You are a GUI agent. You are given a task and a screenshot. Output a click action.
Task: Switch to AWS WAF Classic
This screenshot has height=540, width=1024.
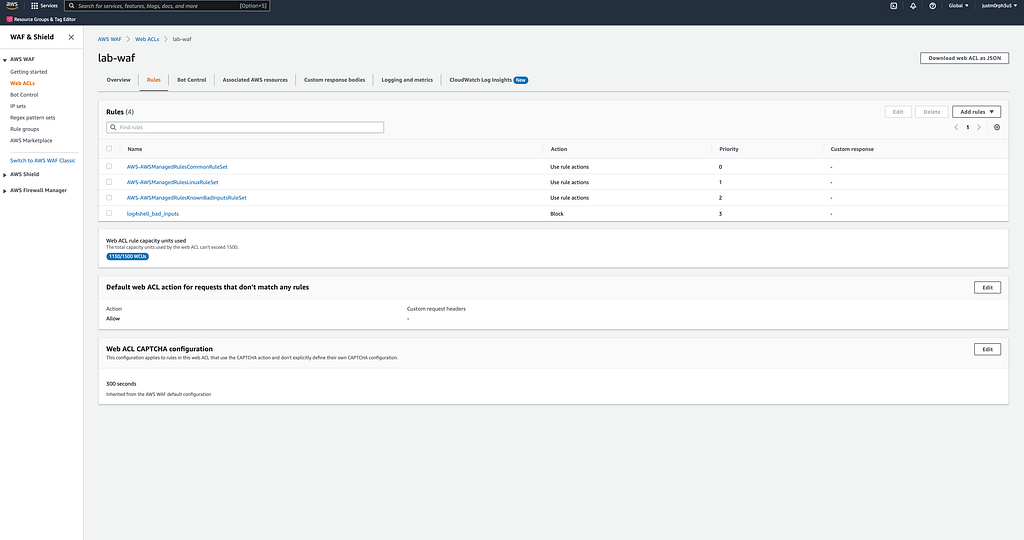[42, 161]
